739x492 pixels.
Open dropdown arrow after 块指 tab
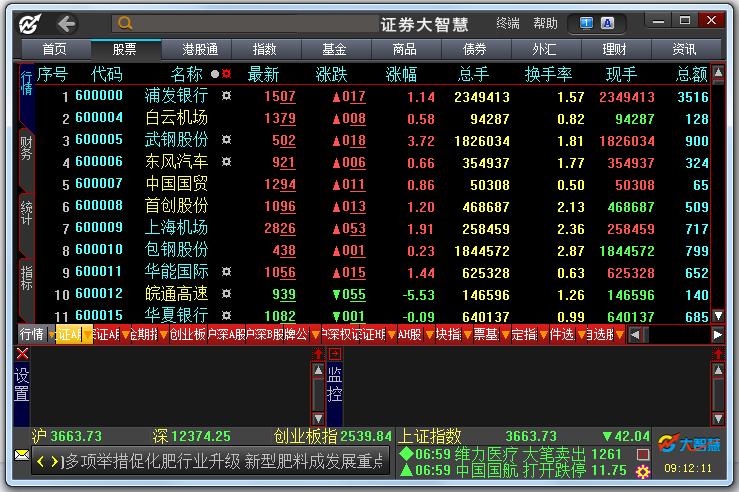pyautogui.click(x=468, y=335)
